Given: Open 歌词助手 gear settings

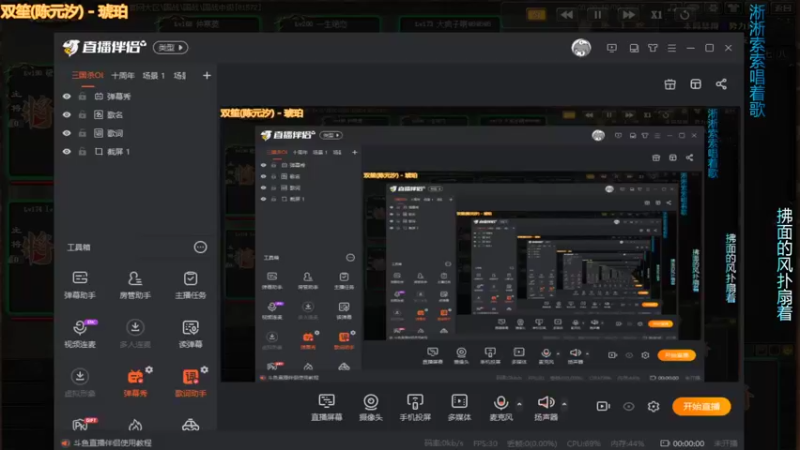Looking at the screenshot, I should pyautogui.click(x=205, y=369).
